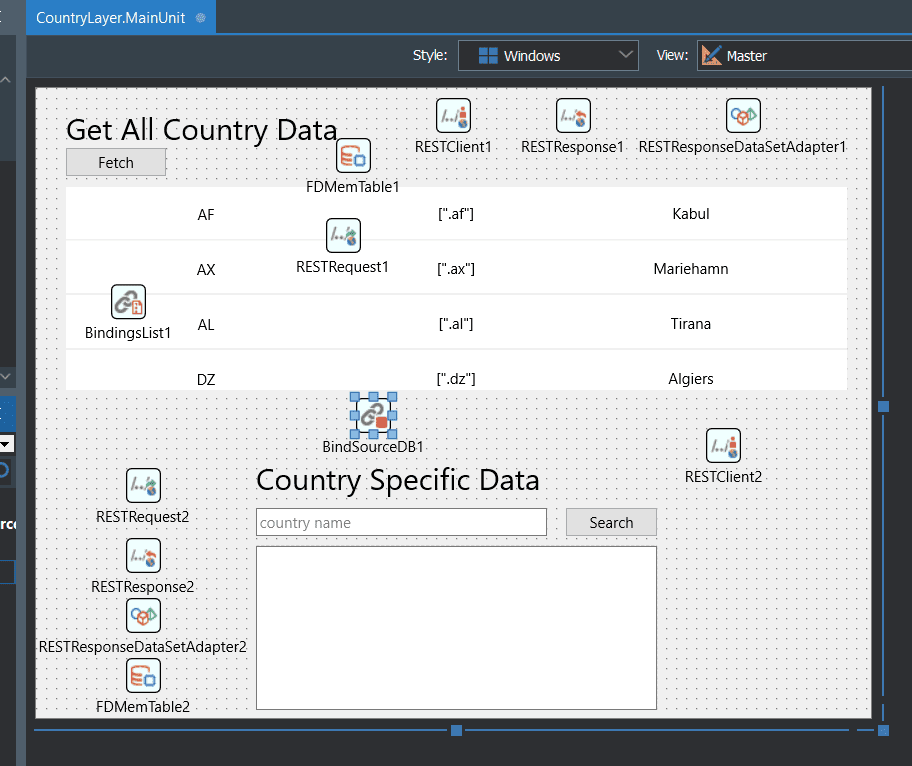Select the RESTResponse2 component icon
Screen dimensions: 912x766
(143, 555)
